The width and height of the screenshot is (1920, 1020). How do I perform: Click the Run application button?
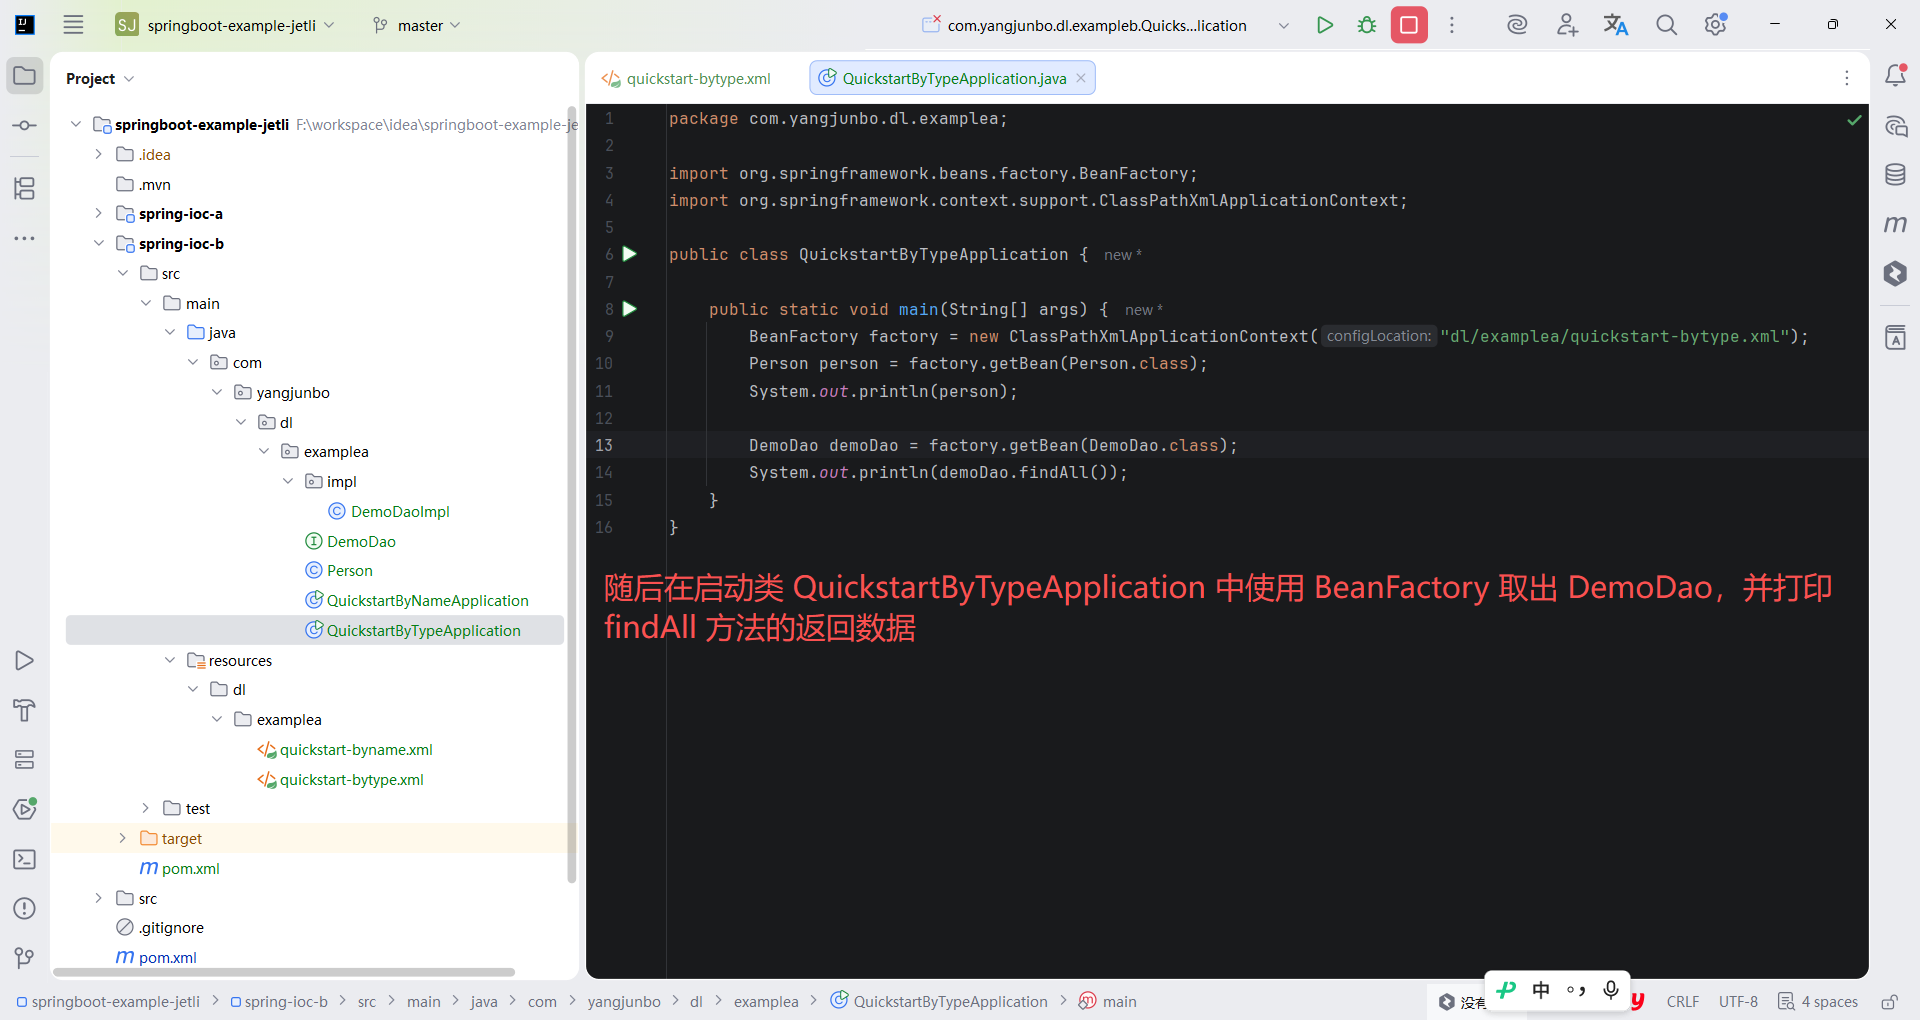(1325, 25)
